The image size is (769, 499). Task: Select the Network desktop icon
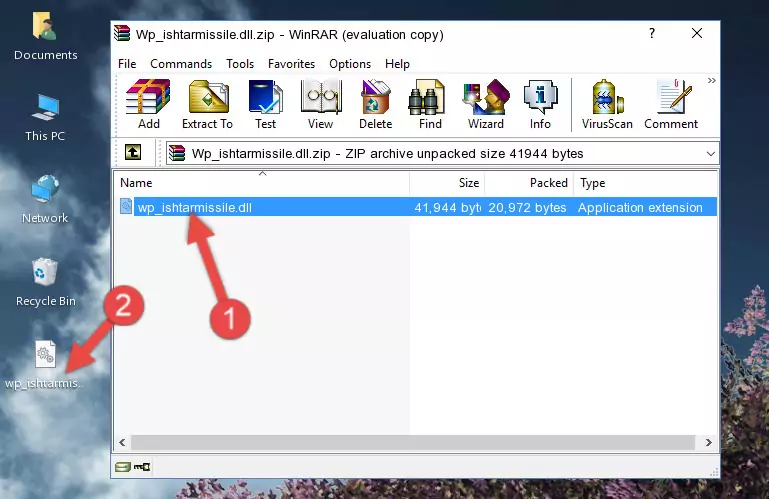[x=45, y=199]
